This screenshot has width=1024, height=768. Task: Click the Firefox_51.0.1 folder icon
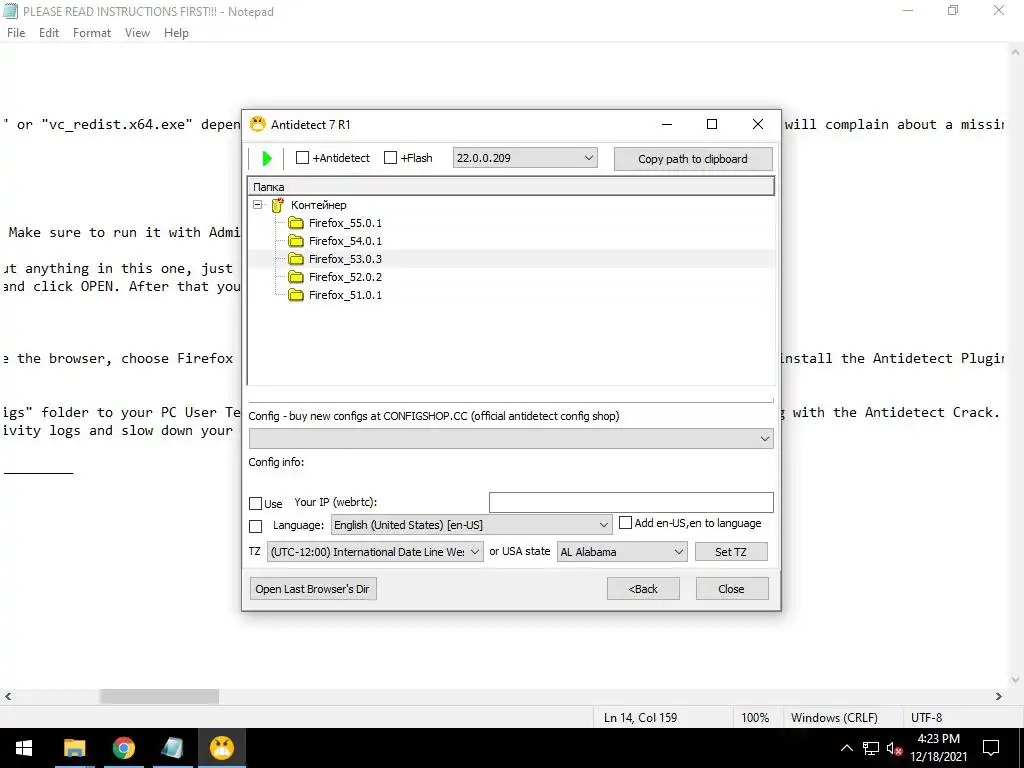(x=296, y=295)
